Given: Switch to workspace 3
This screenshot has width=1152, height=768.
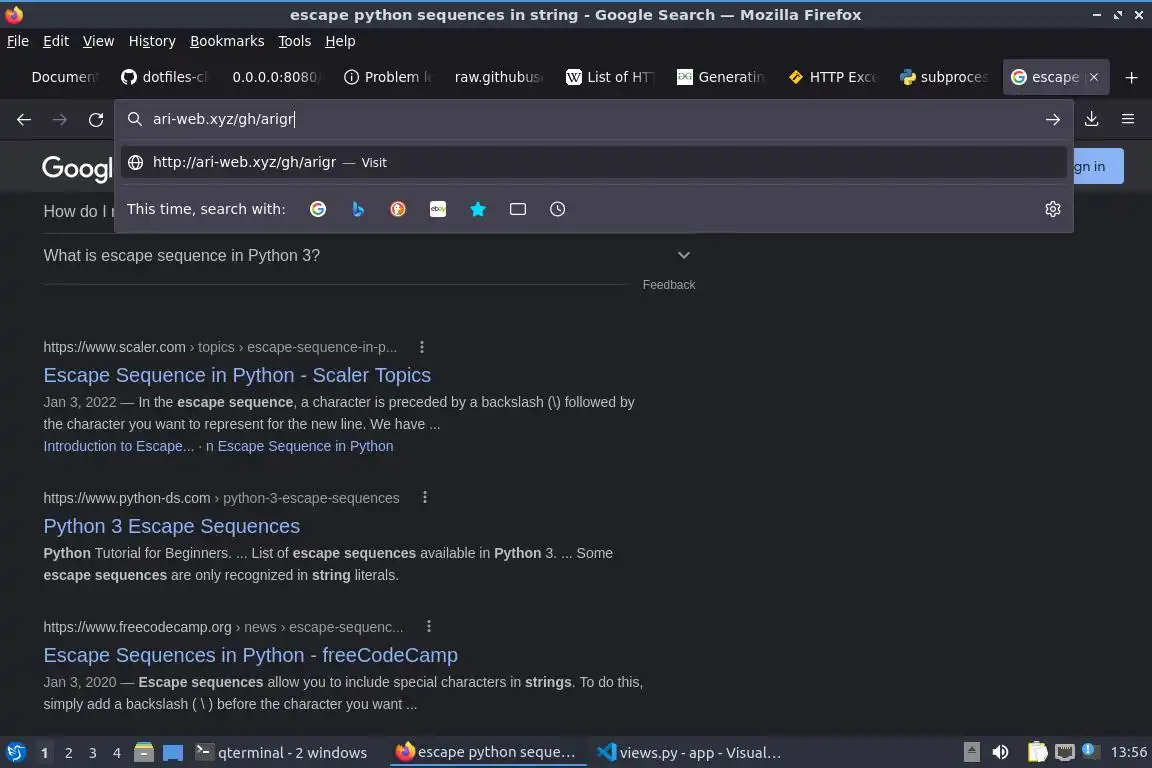Looking at the screenshot, I should click(x=93, y=753).
